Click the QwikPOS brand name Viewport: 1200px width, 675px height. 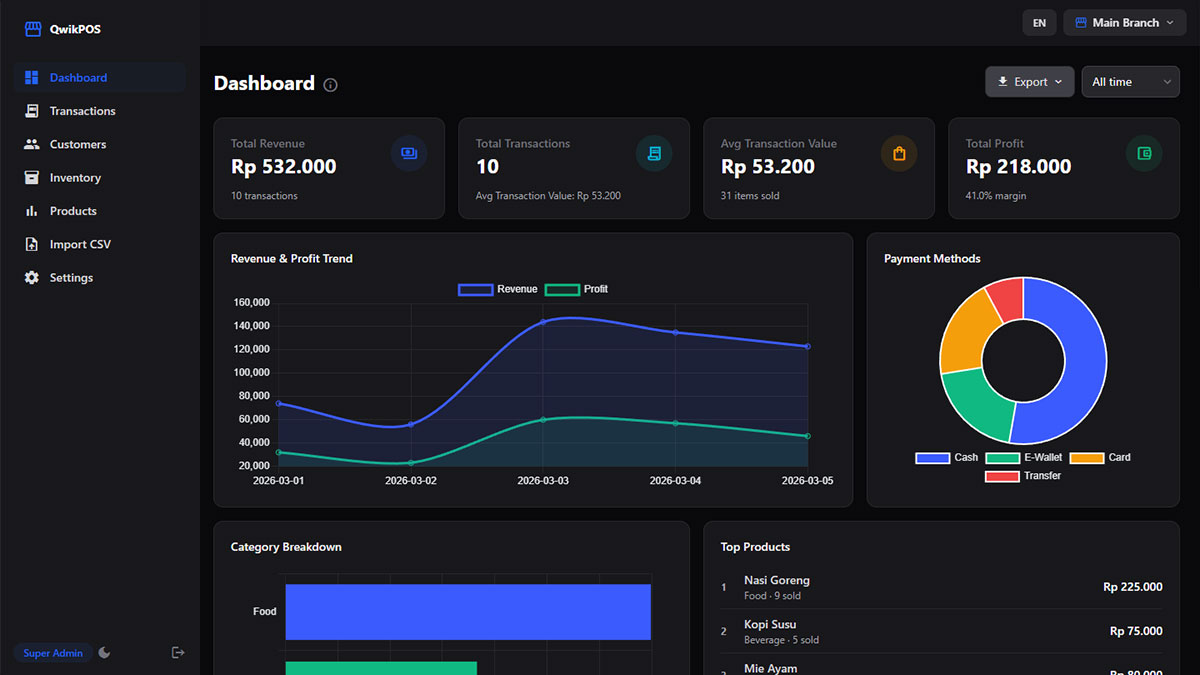(x=75, y=29)
